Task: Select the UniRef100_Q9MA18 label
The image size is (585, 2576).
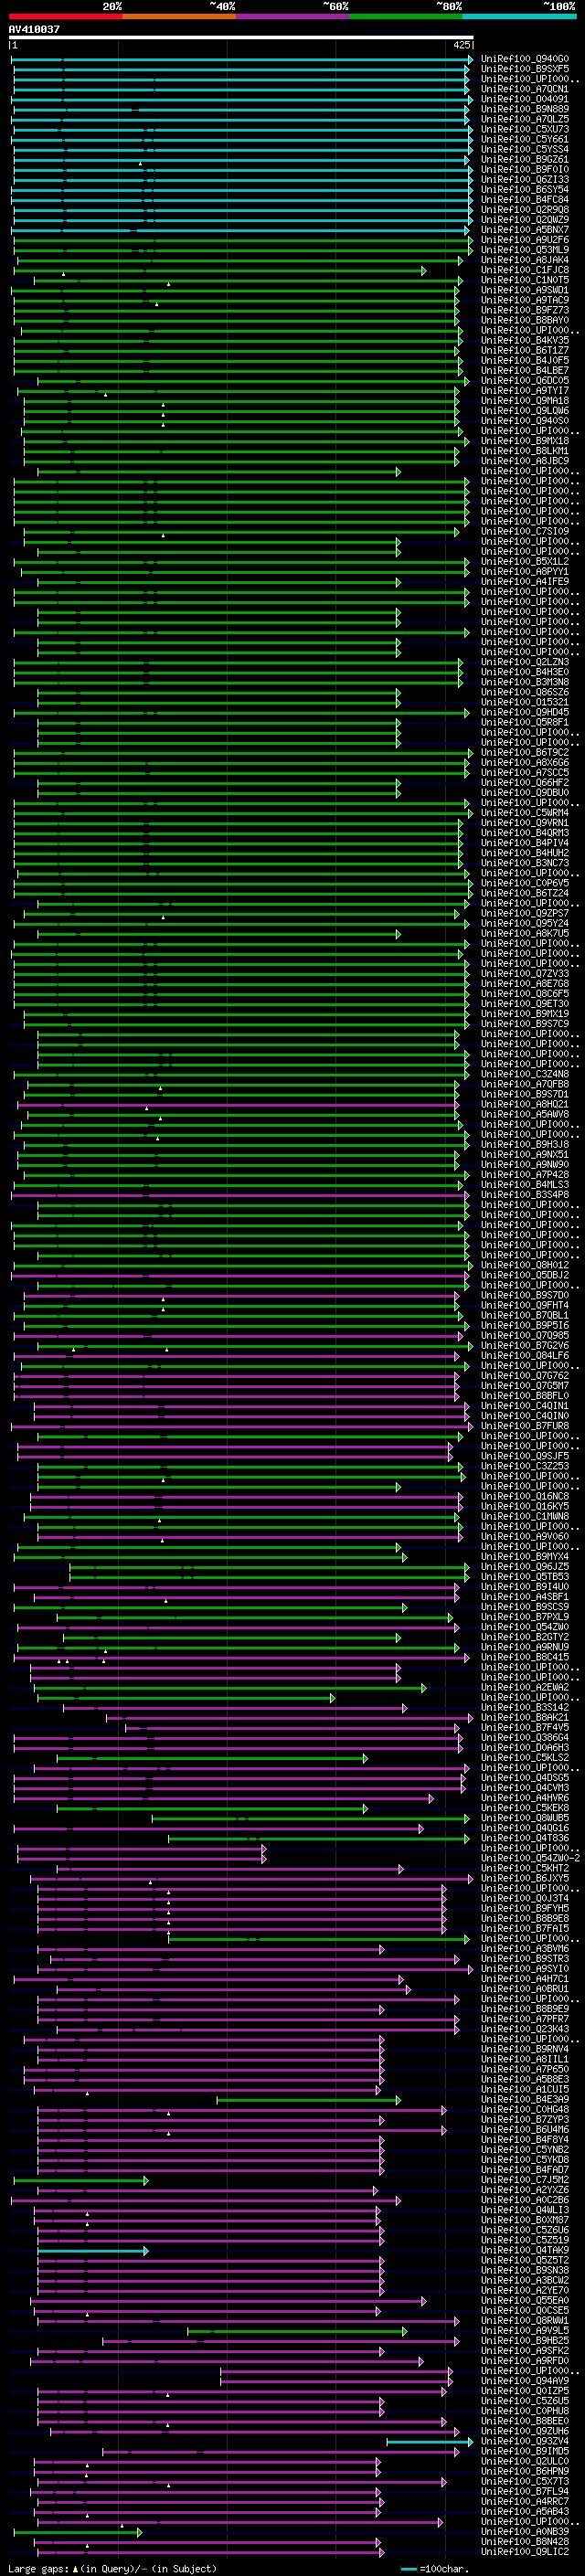Action: point(525,401)
